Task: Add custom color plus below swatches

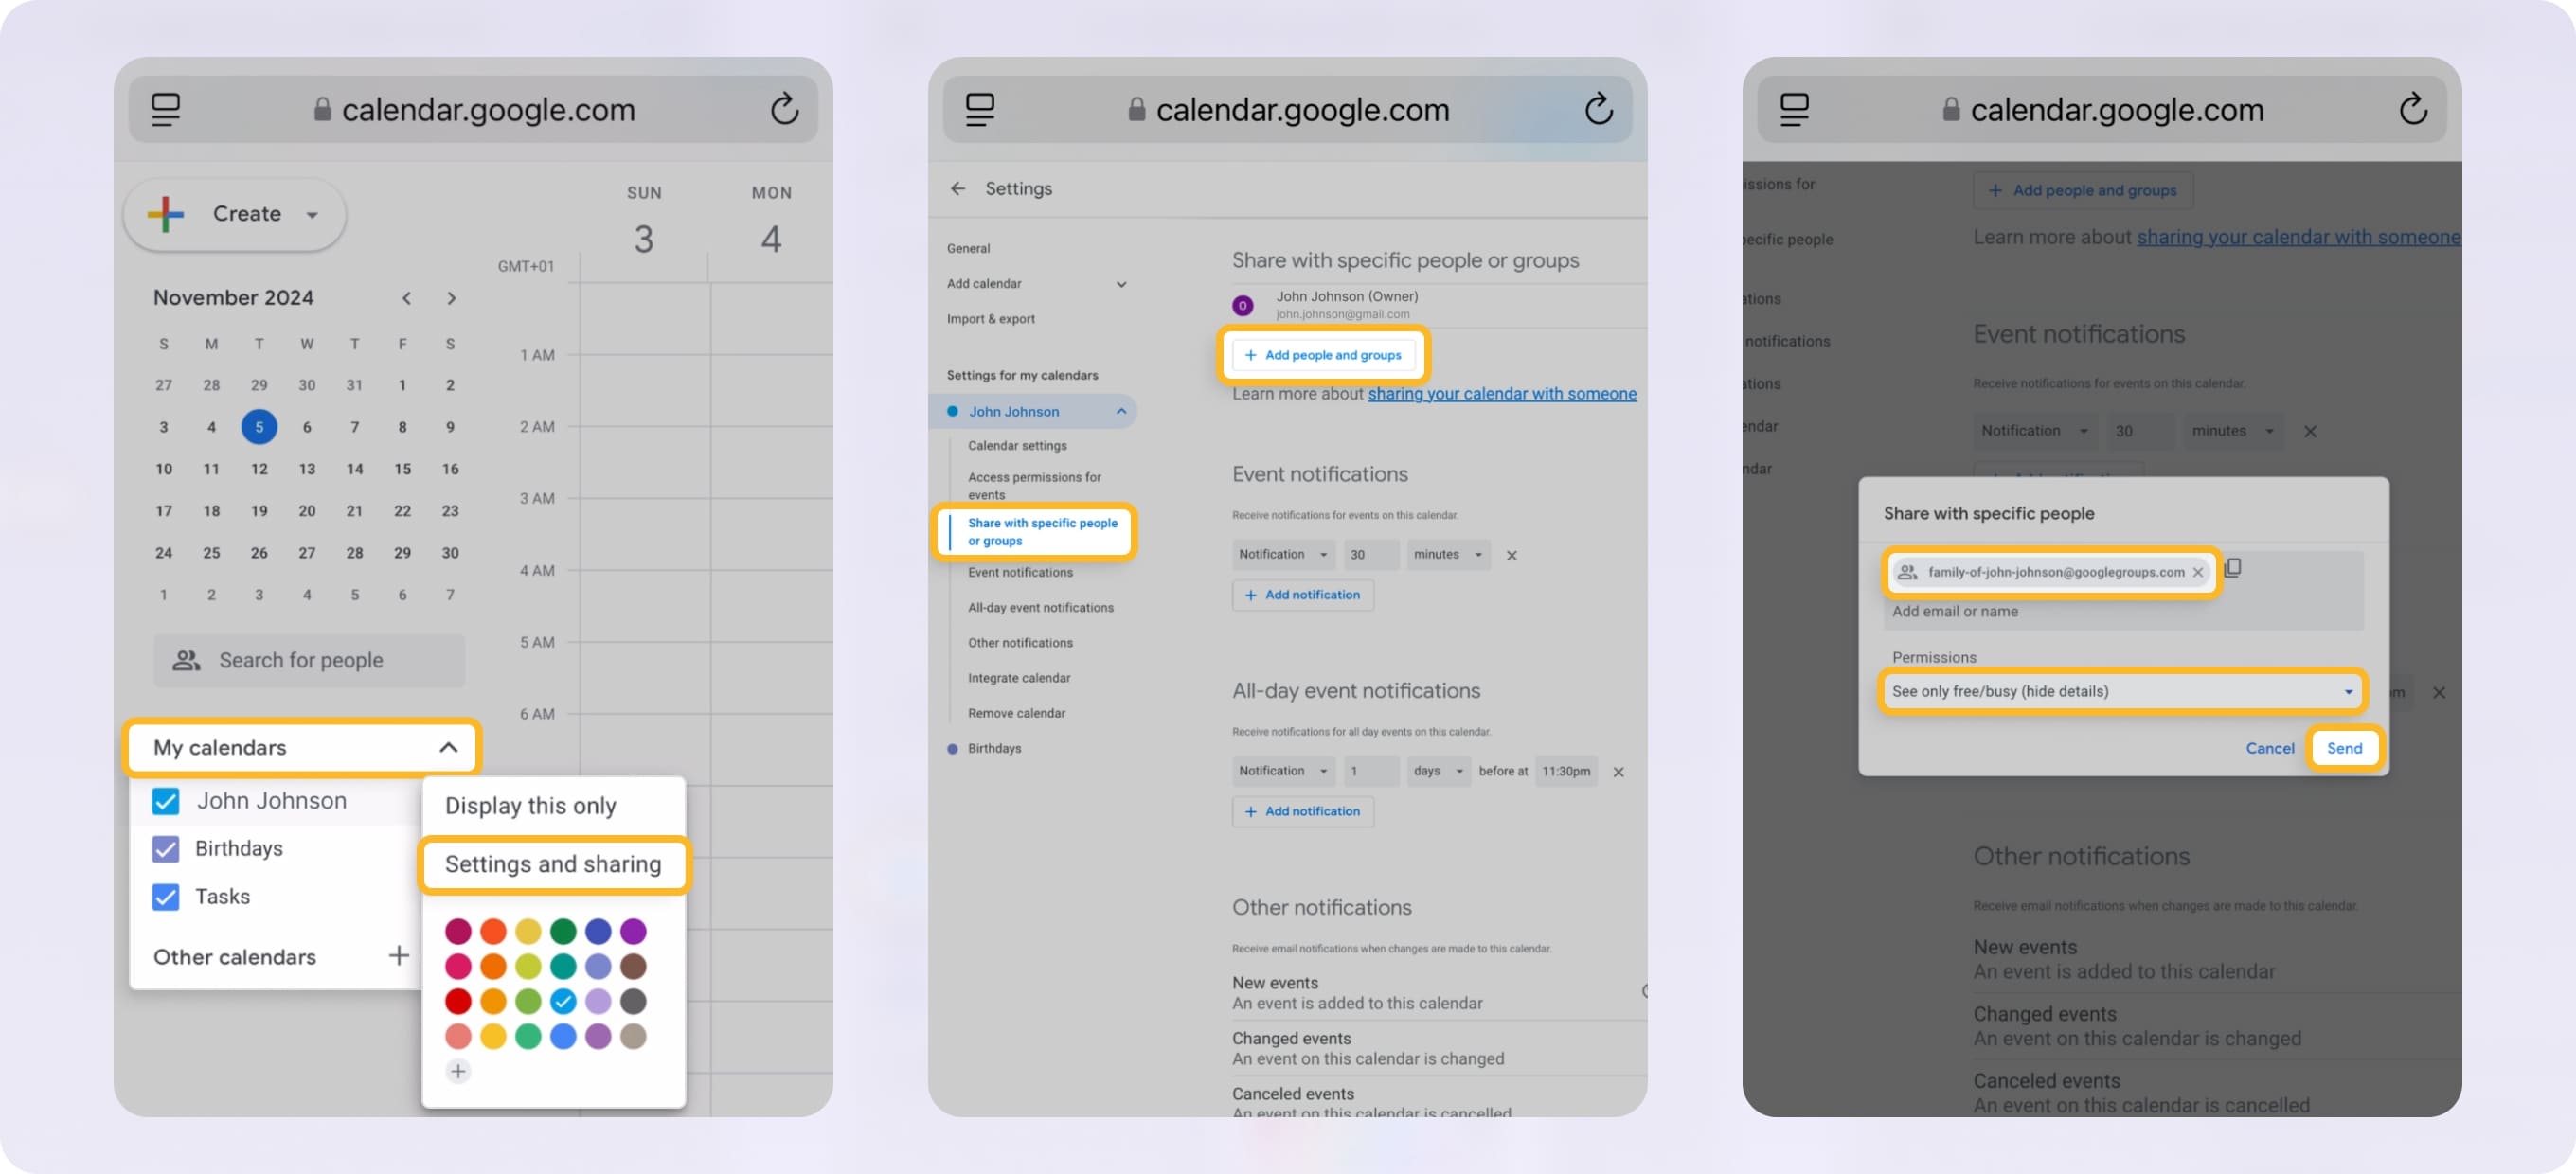Action: (458, 1071)
